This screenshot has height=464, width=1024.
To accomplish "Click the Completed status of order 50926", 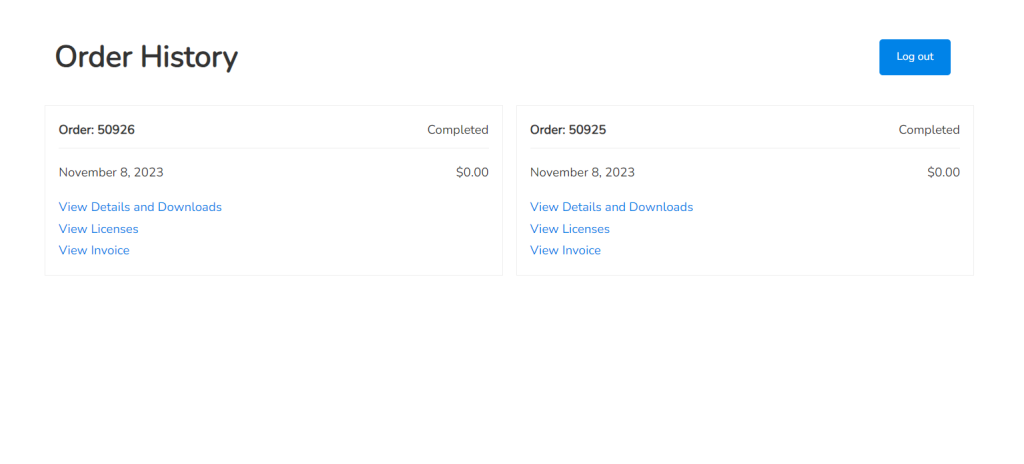I will click(457, 130).
